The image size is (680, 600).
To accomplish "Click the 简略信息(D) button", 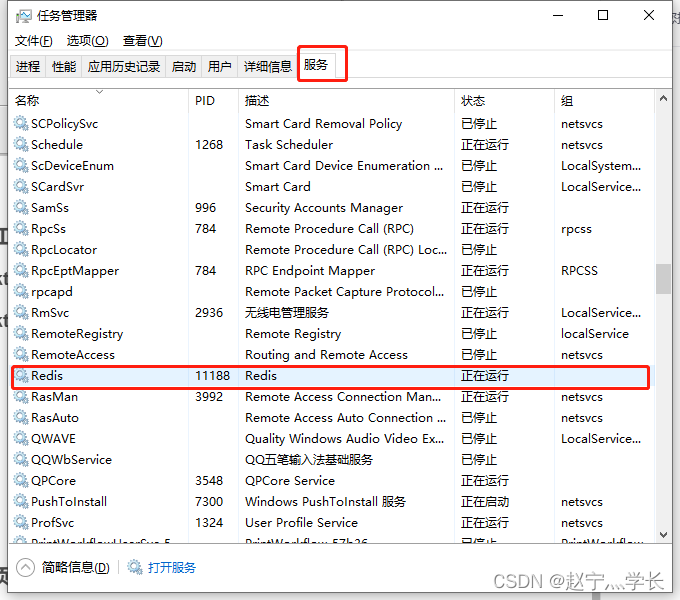I will tap(75, 567).
